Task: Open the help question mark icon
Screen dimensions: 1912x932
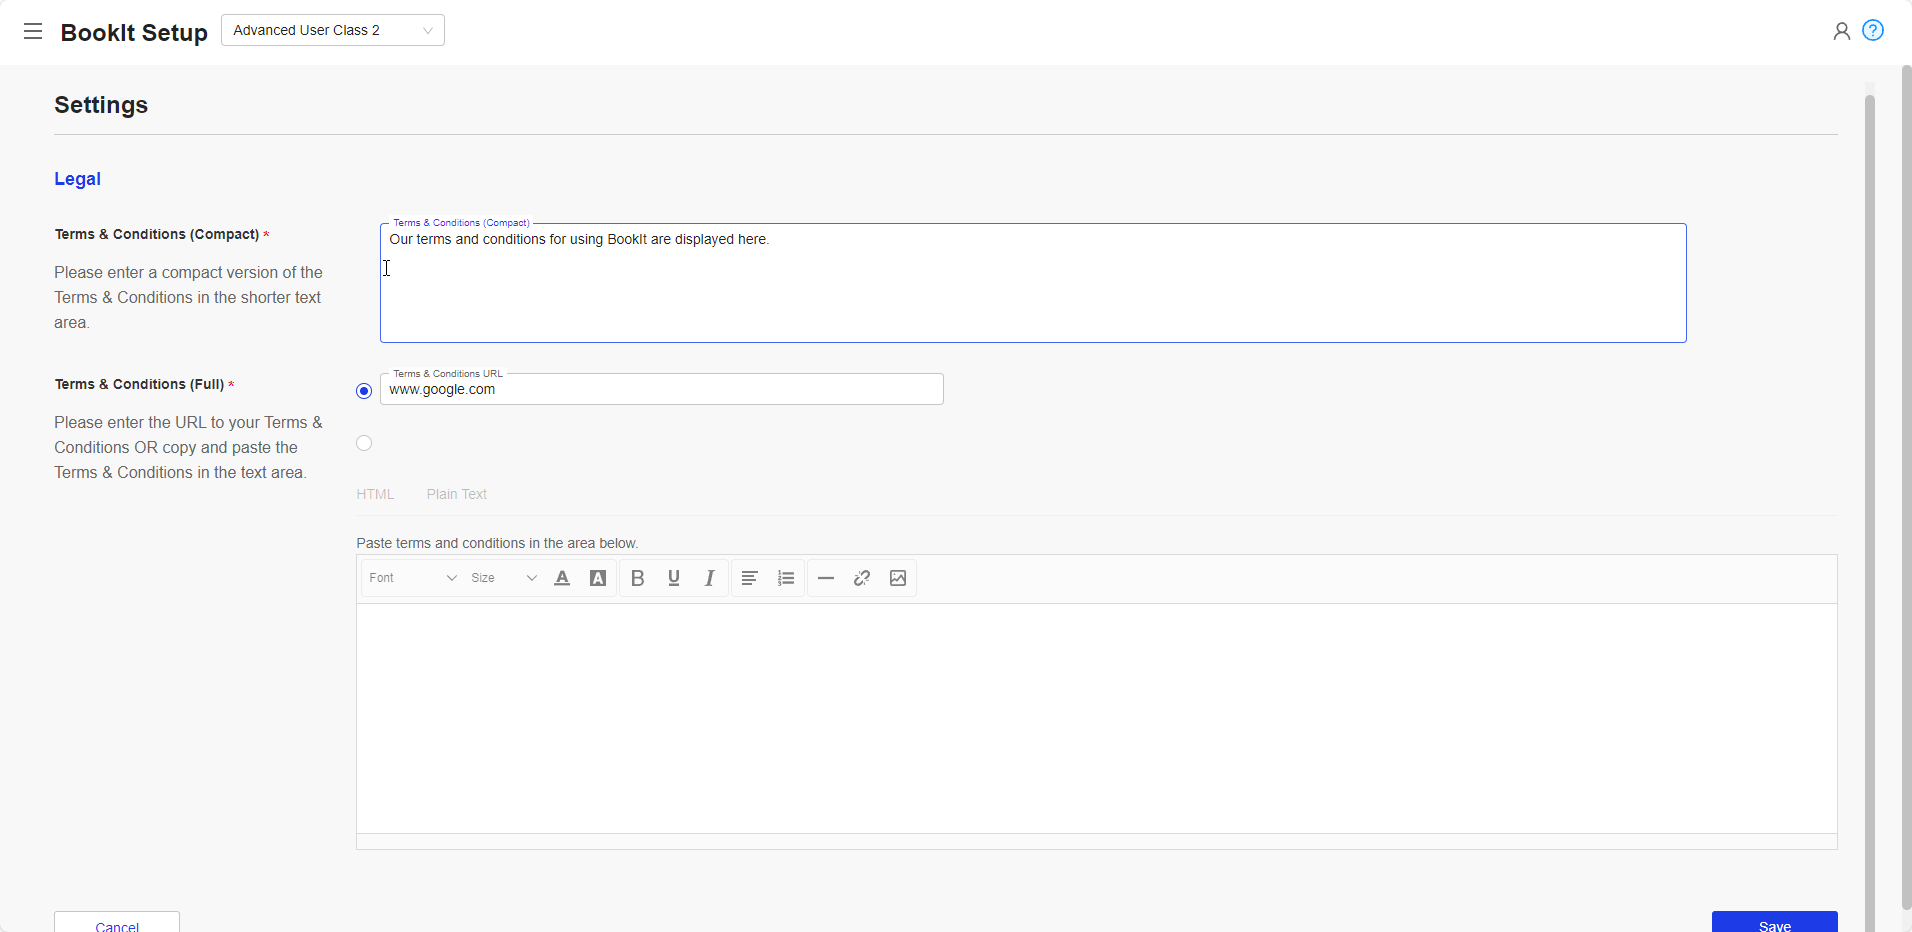Action: [x=1873, y=31]
